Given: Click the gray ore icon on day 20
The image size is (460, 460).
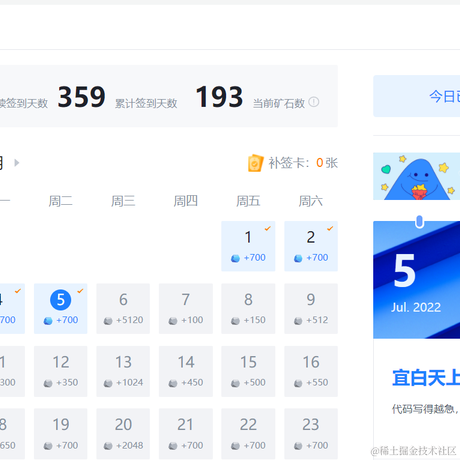Looking at the screenshot, I should (x=108, y=446).
